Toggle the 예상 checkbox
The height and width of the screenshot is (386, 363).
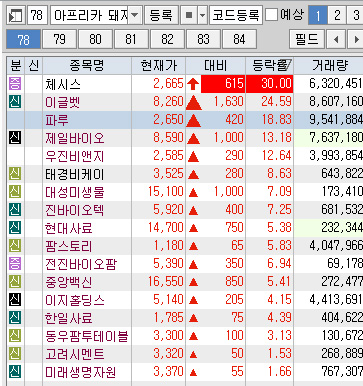(x=271, y=15)
